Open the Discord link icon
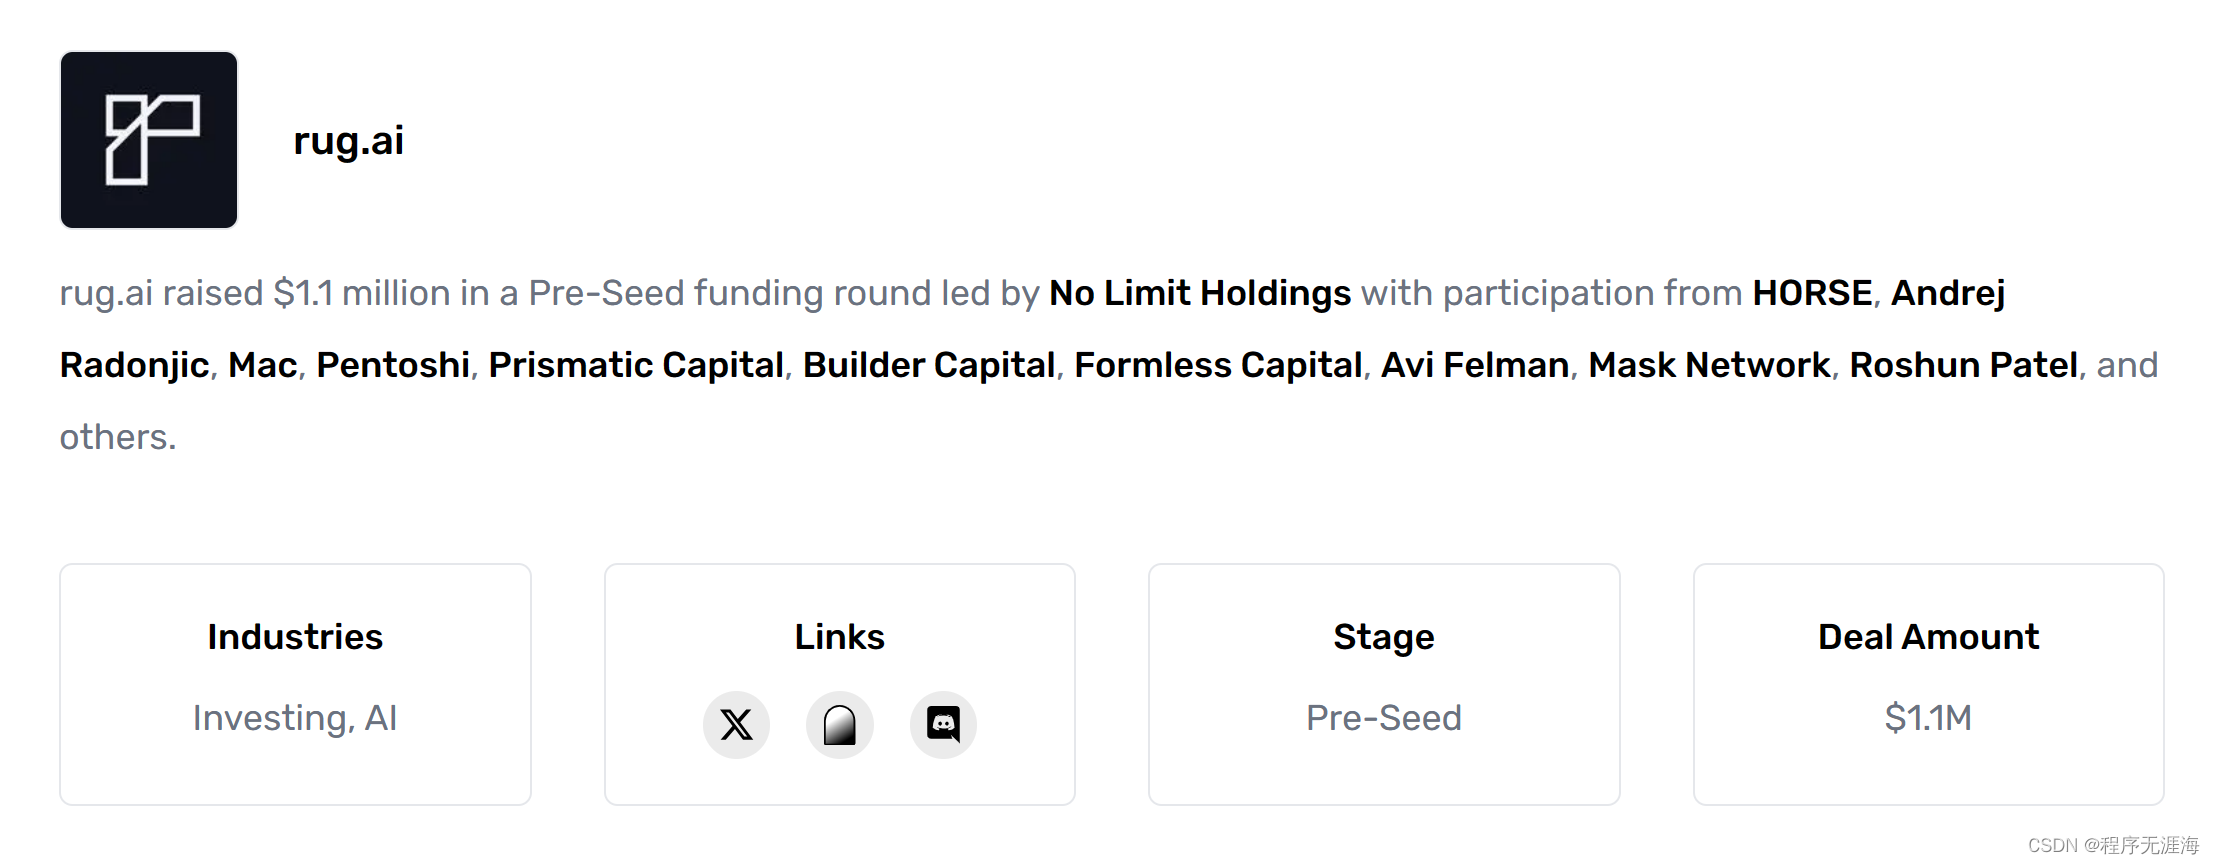This screenshot has width=2215, height=864. point(943,724)
